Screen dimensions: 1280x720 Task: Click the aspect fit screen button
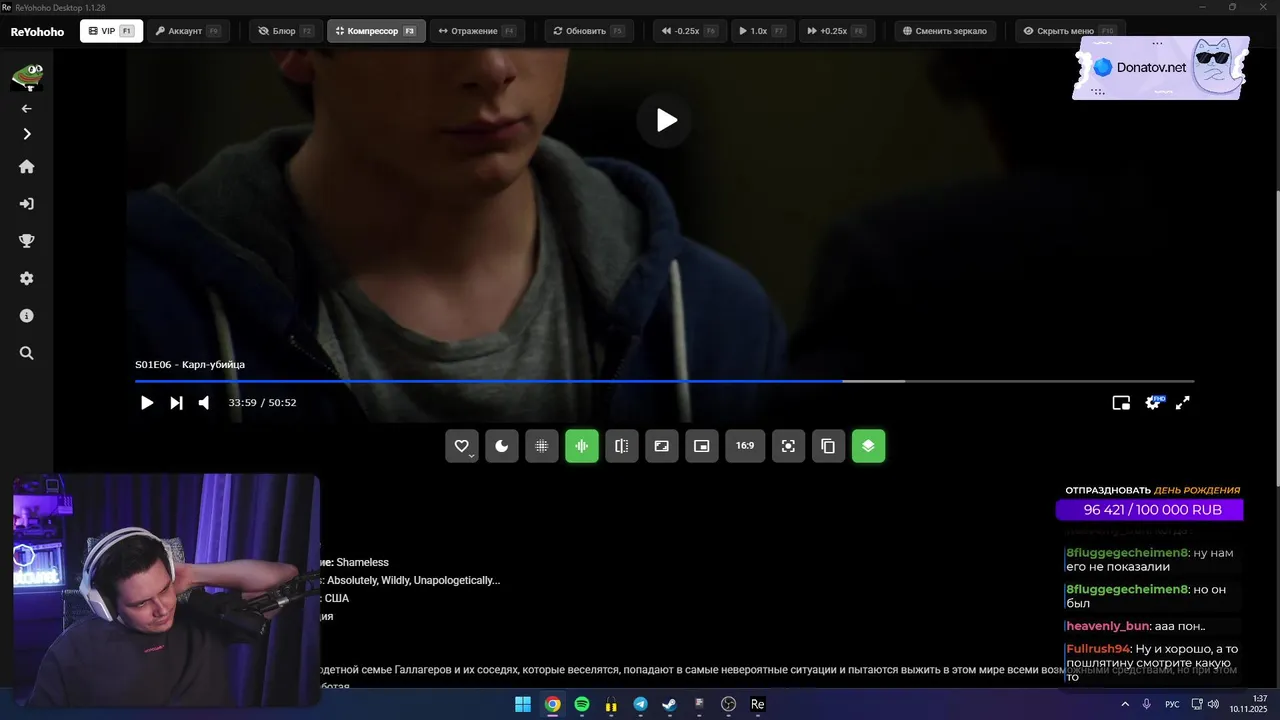[662, 446]
